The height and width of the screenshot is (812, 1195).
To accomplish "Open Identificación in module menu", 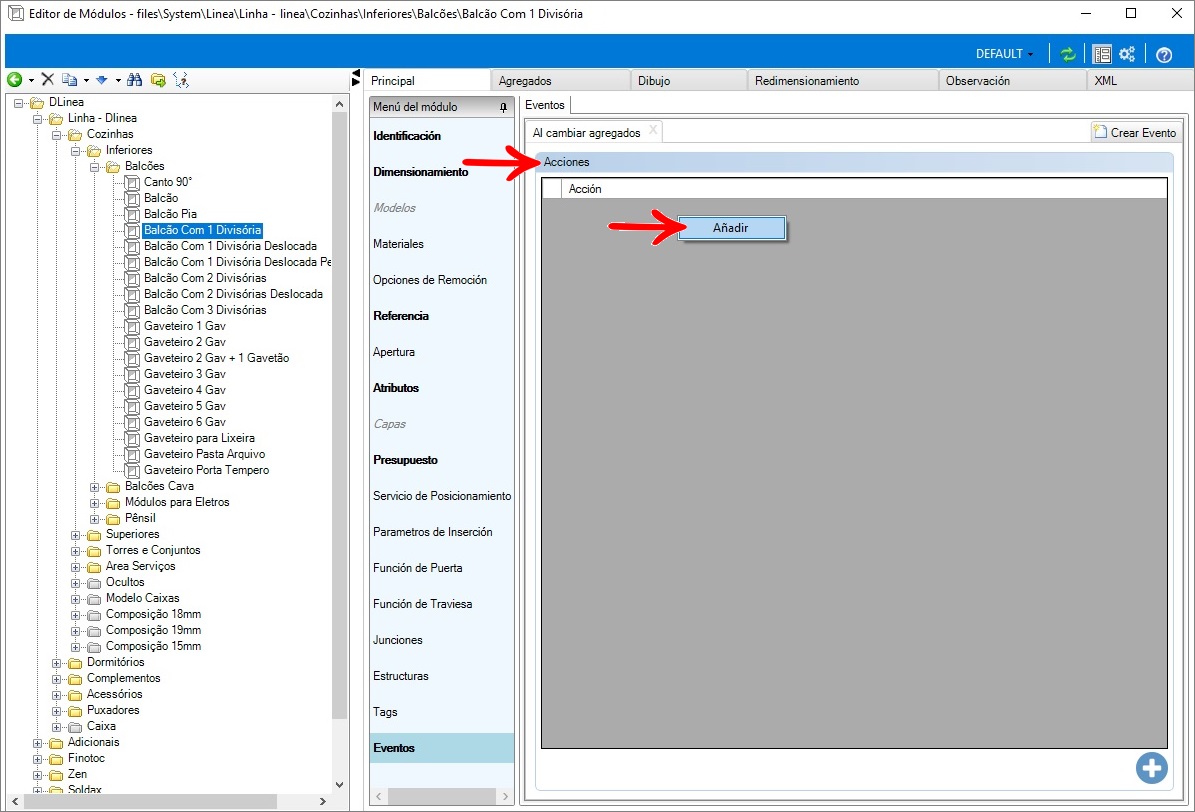I will [x=407, y=136].
